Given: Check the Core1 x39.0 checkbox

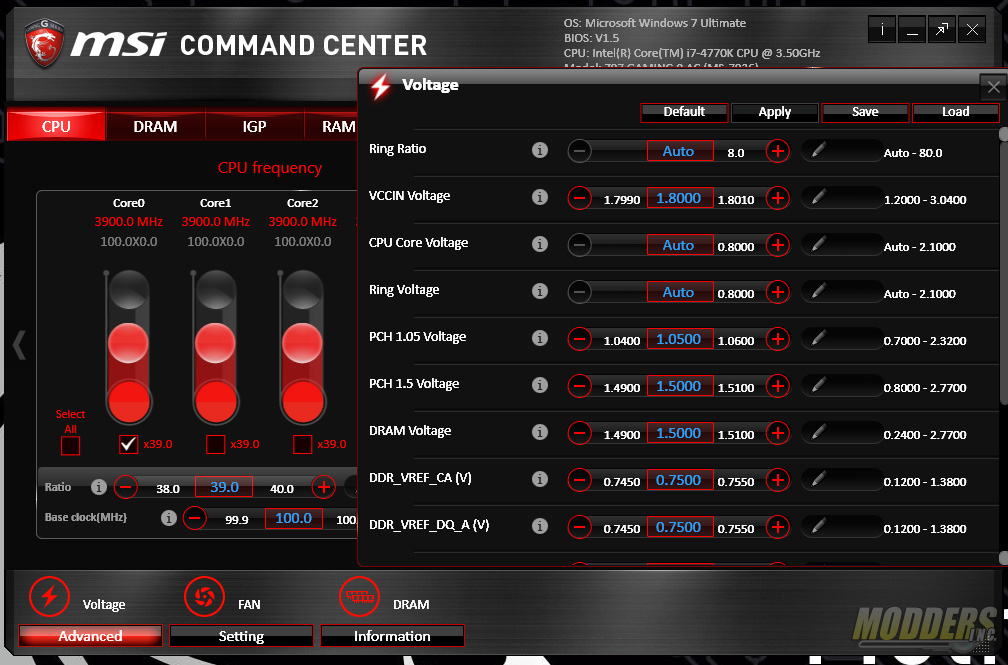Looking at the screenshot, I should click(x=215, y=444).
